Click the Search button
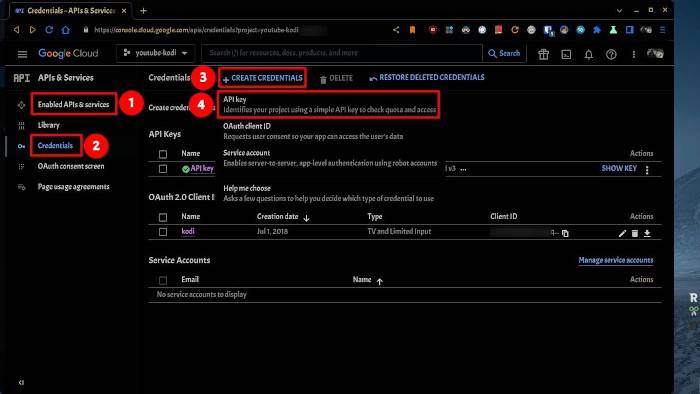 [x=504, y=53]
